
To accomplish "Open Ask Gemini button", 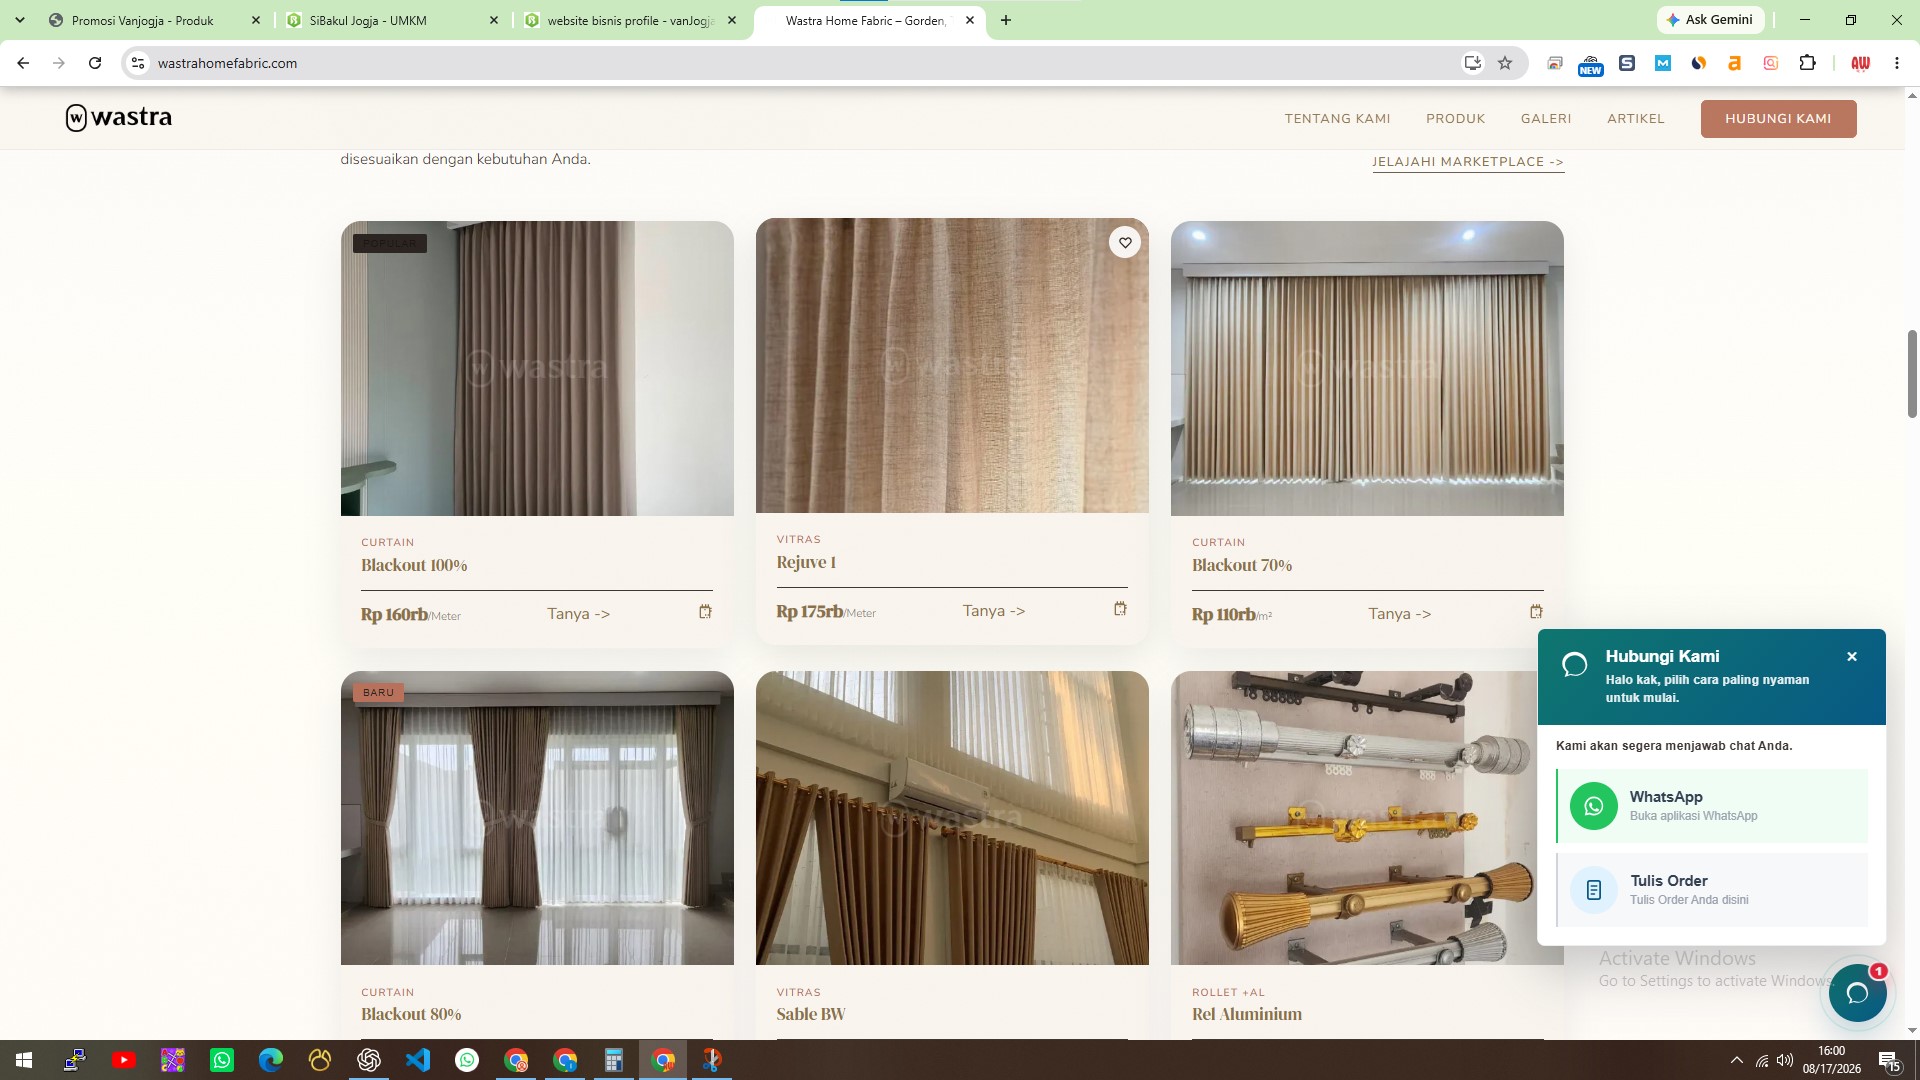I will point(1710,20).
